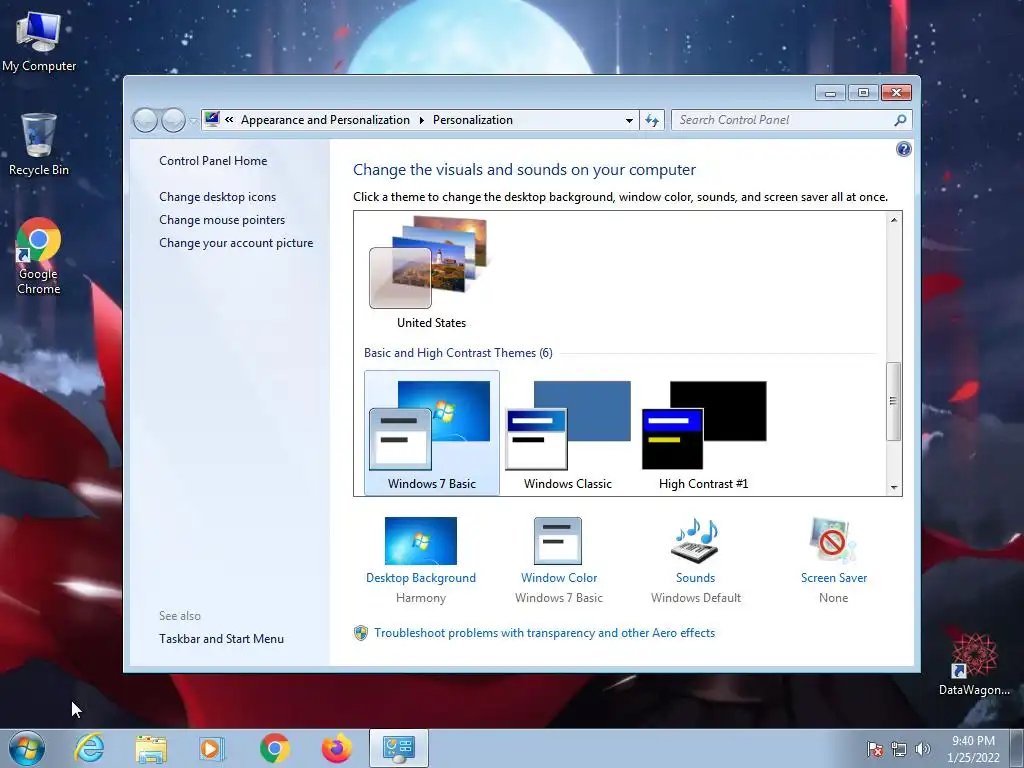1024x768 pixels.
Task: Open Change desktop icons link
Action: point(217,197)
